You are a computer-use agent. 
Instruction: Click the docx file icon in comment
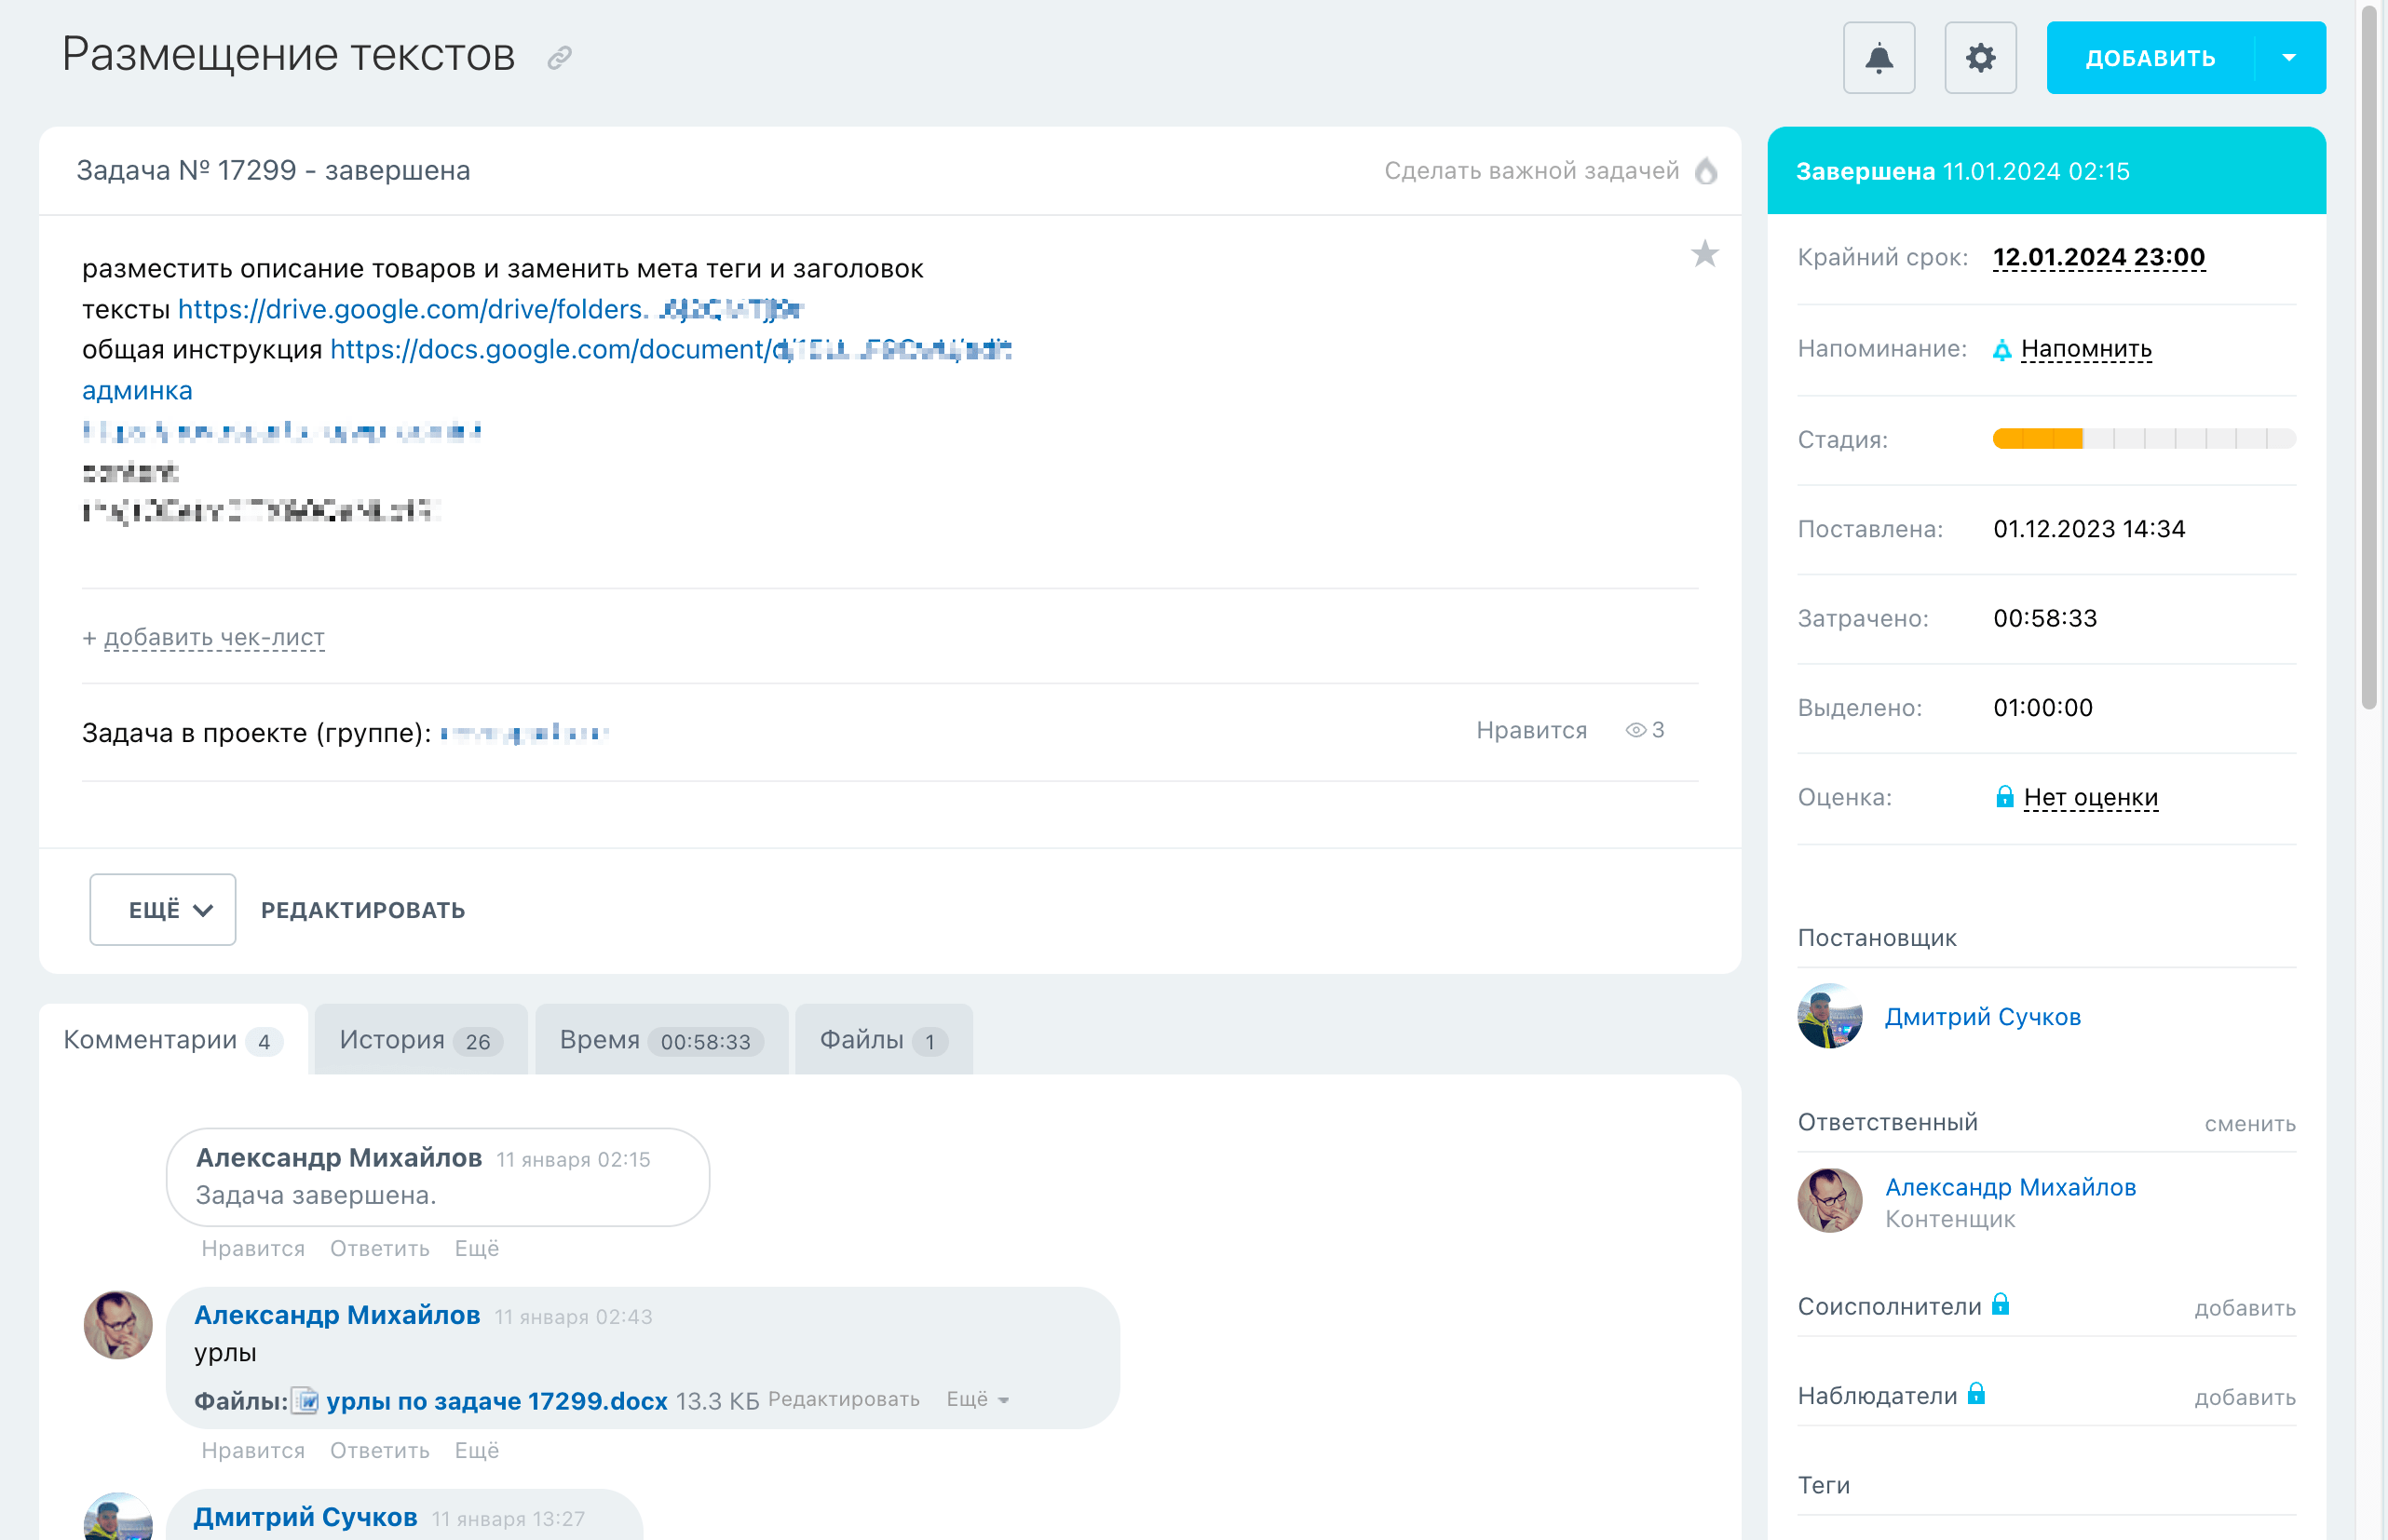[x=306, y=1400]
